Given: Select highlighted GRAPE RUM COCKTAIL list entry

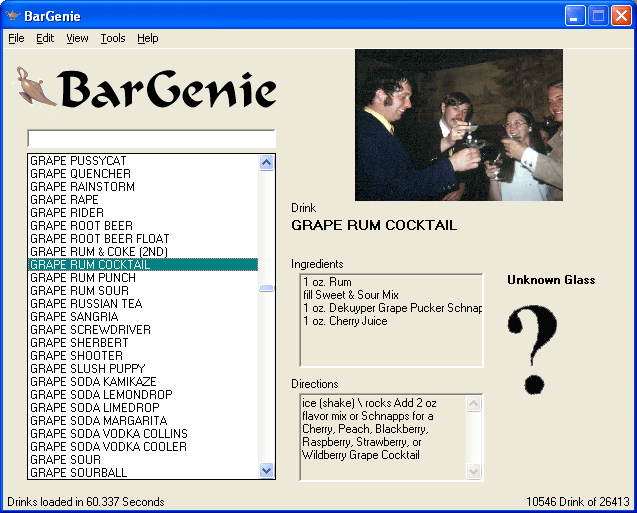Looking at the screenshot, I should [143, 265].
